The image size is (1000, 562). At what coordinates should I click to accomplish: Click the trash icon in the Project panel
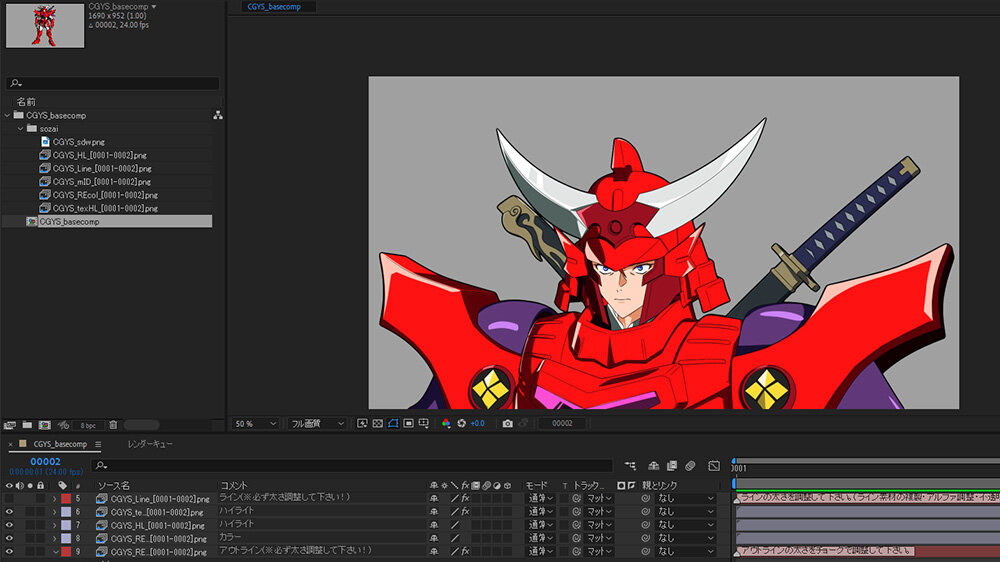pyautogui.click(x=113, y=425)
